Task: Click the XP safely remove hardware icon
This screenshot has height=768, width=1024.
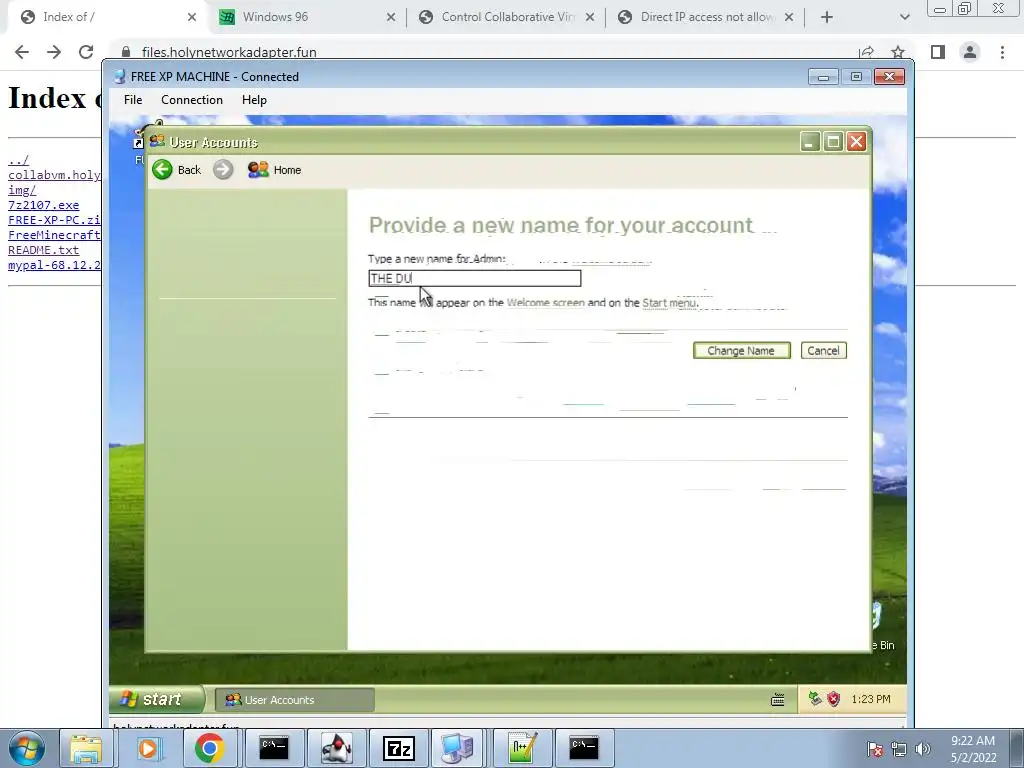Action: coord(814,699)
